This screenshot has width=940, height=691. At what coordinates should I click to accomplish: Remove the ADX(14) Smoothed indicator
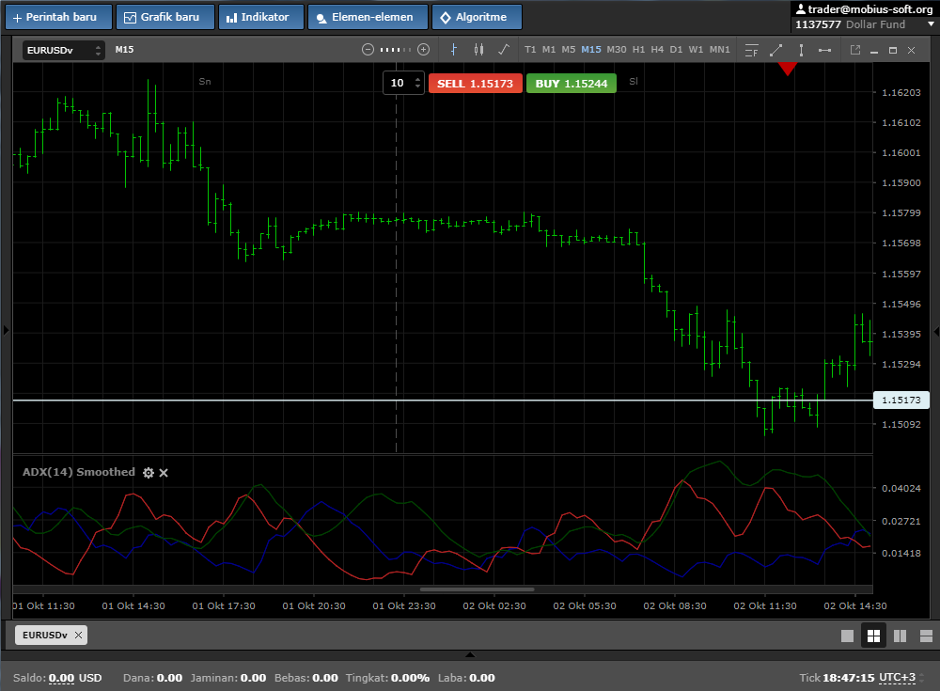point(164,472)
